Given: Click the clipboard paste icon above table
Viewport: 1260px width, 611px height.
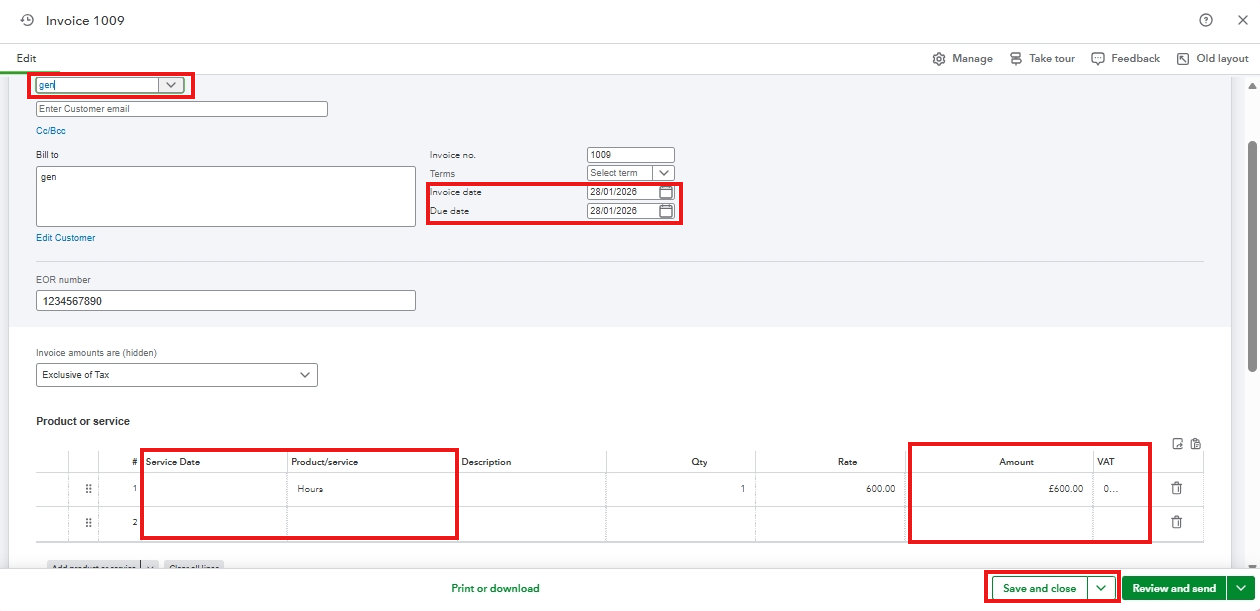Looking at the screenshot, I should (x=1196, y=444).
